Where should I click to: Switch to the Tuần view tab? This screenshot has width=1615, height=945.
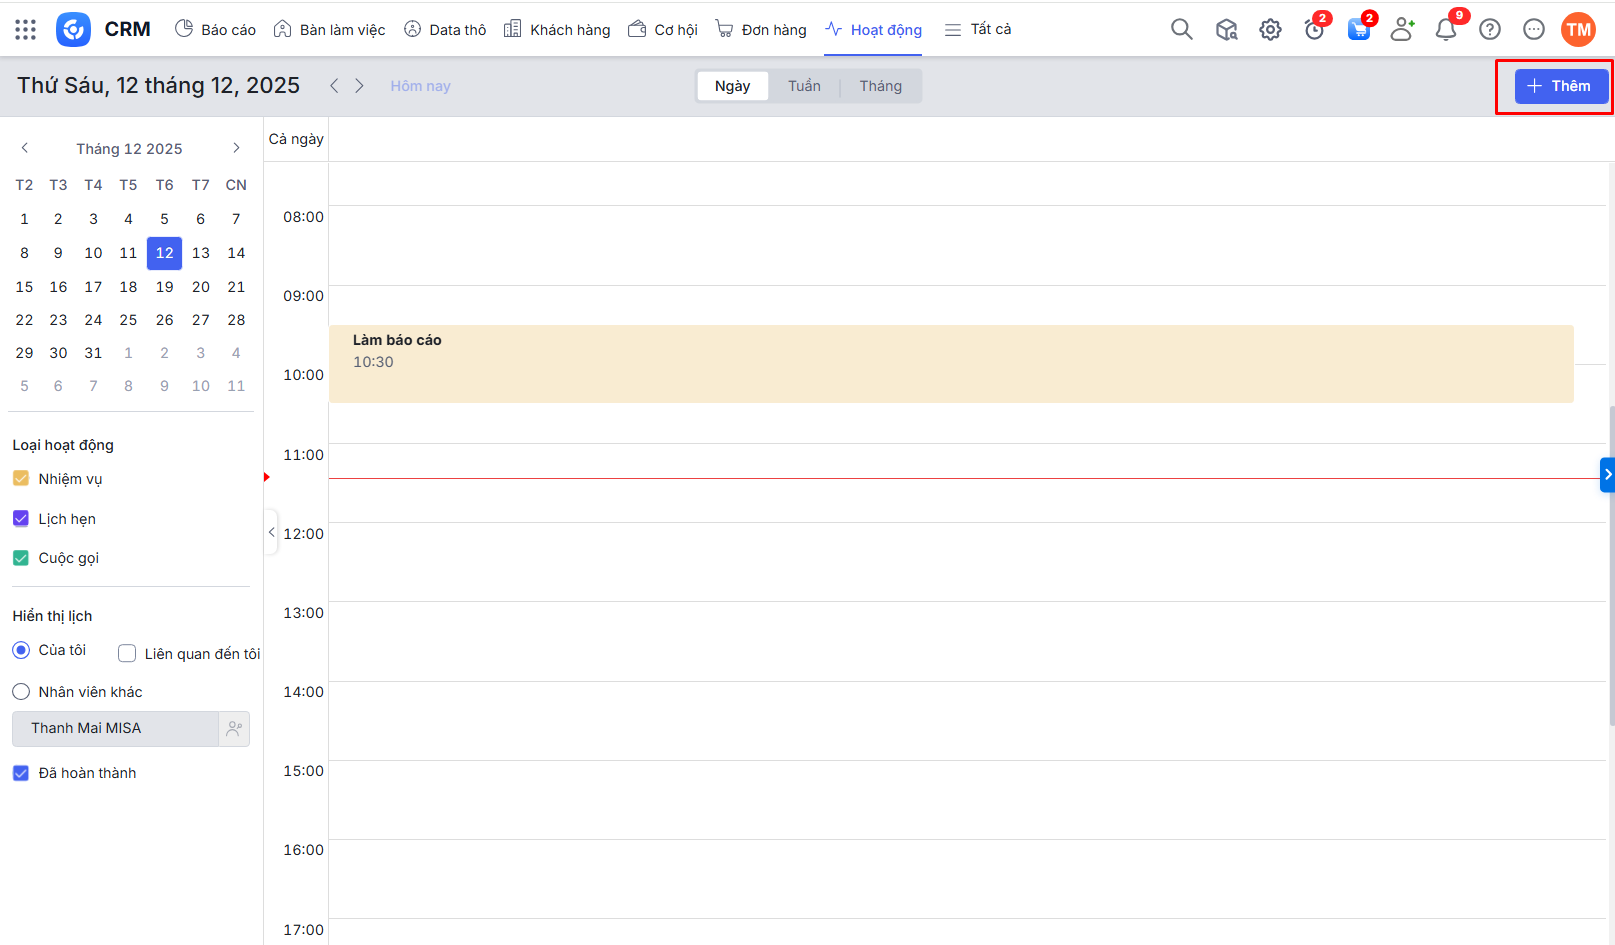coord(804,86)
